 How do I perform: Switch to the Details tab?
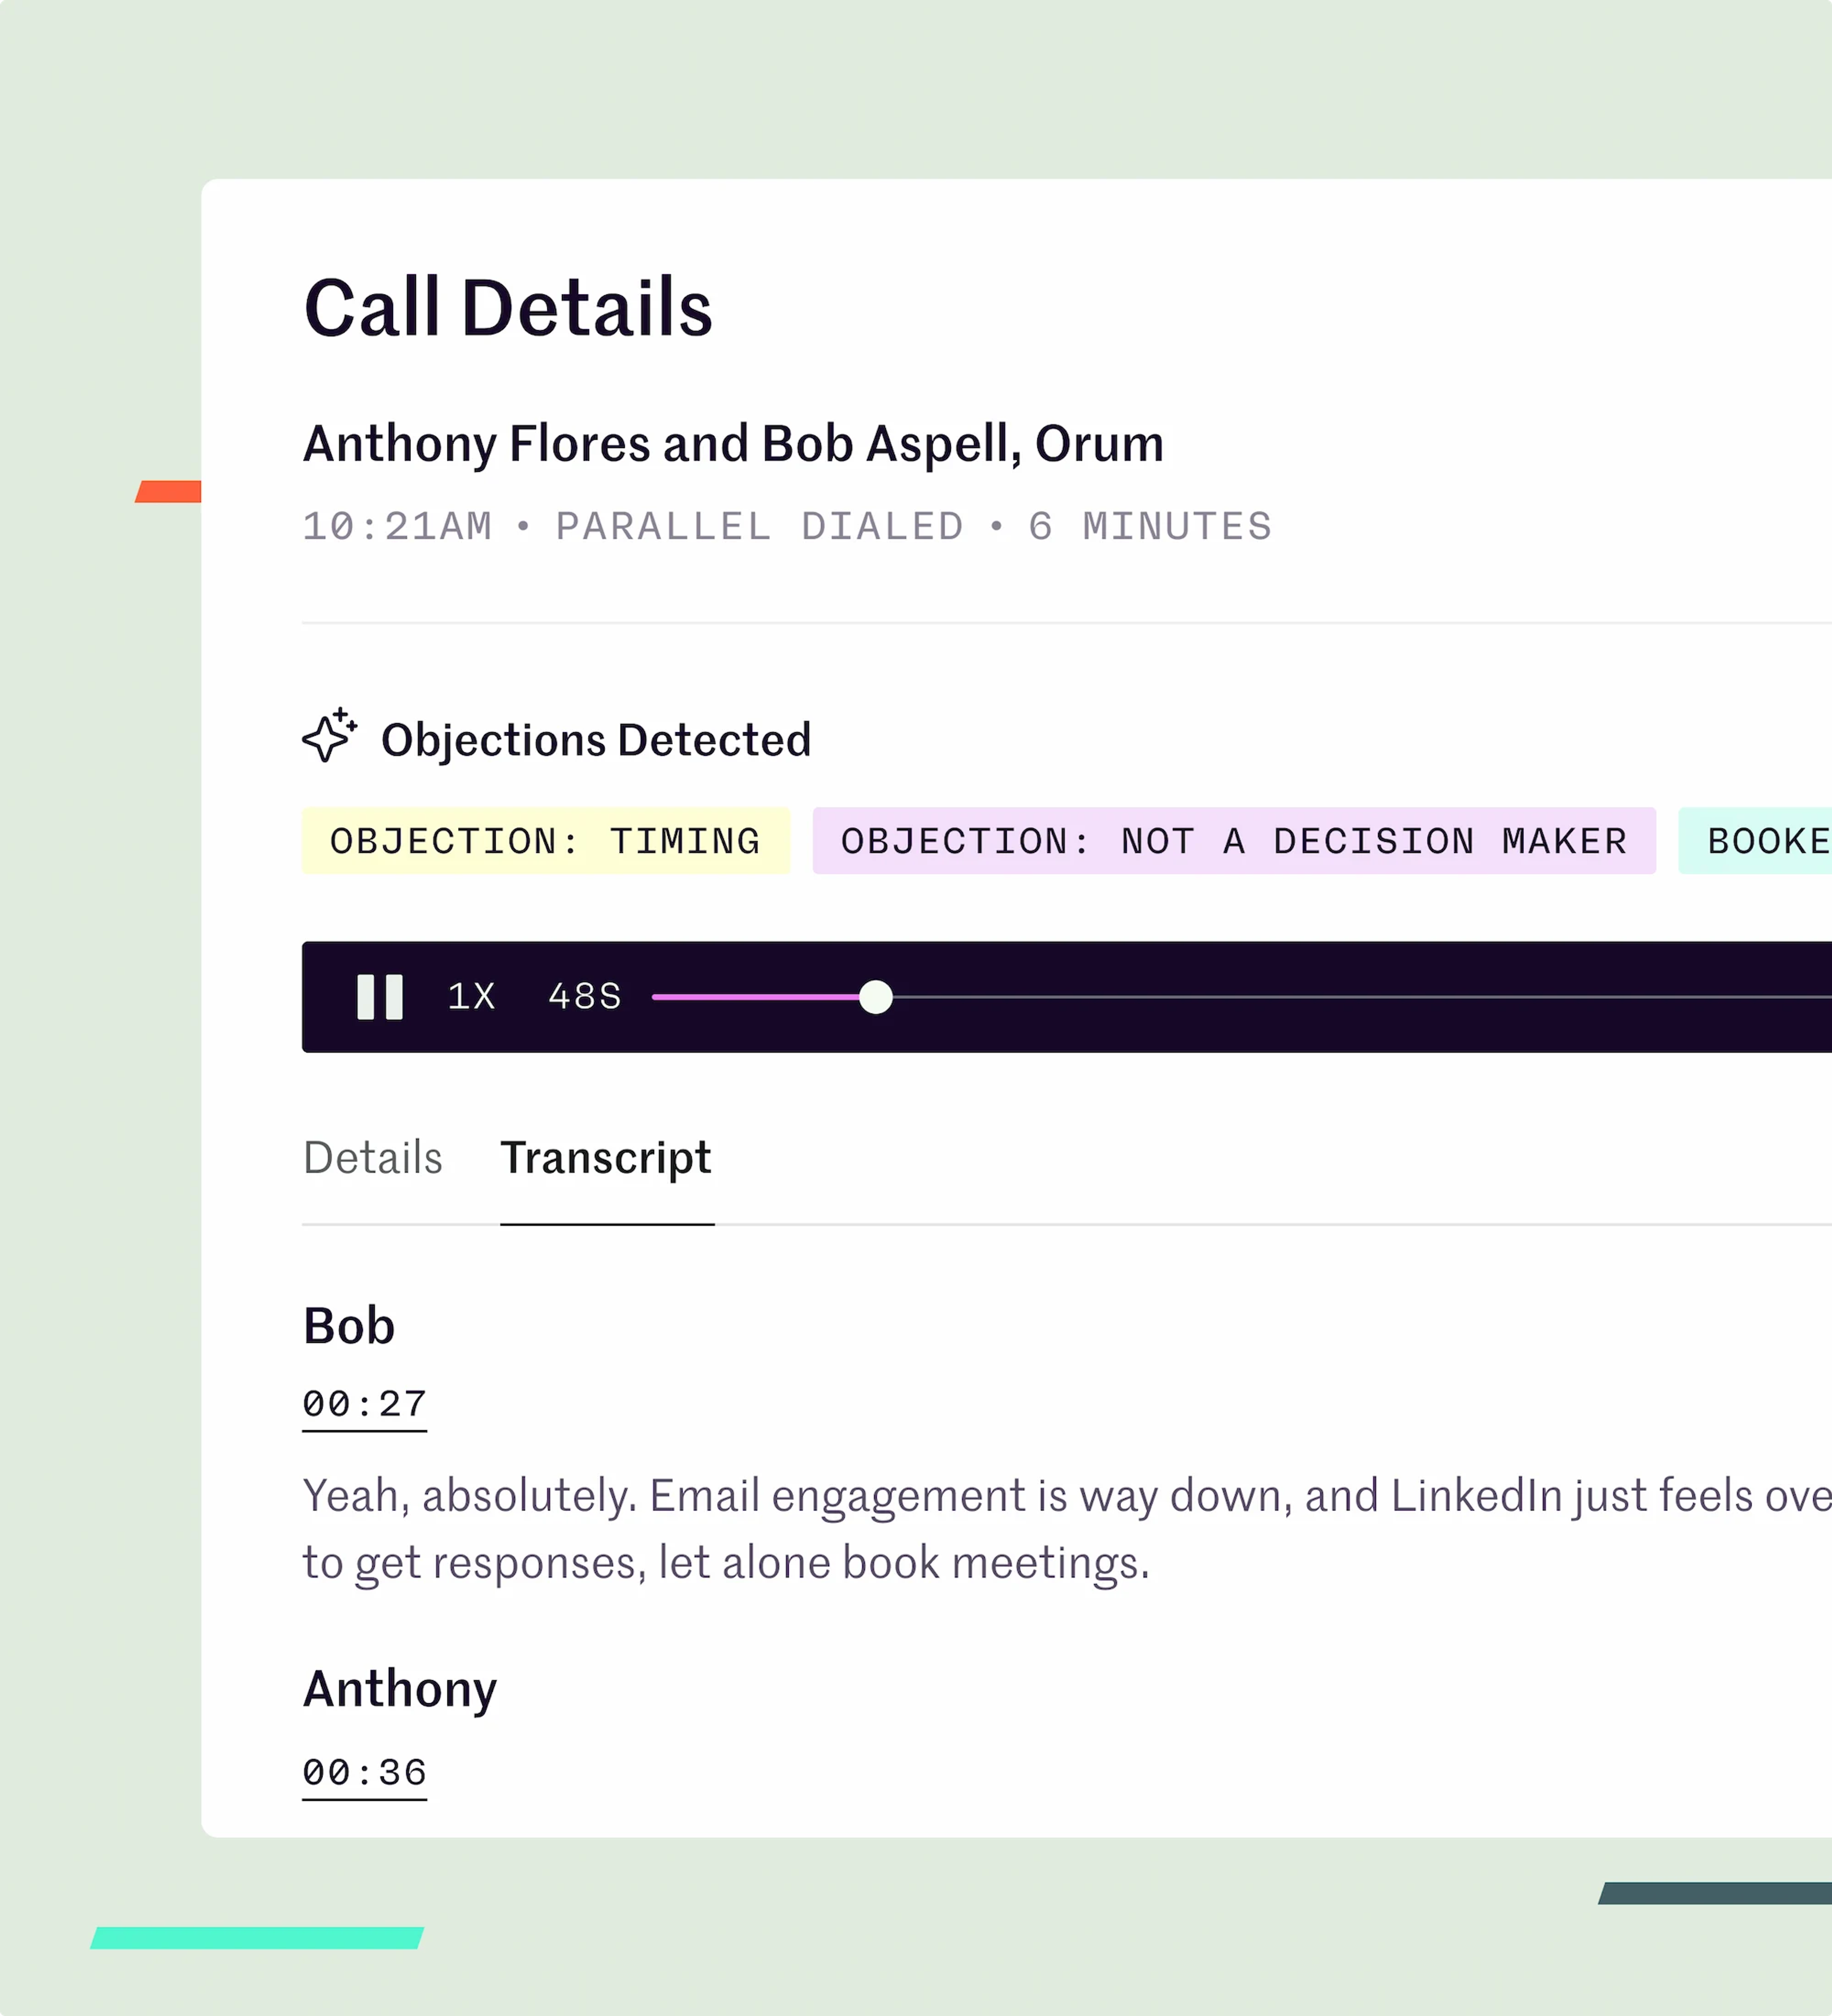(x=372, y=1158)
